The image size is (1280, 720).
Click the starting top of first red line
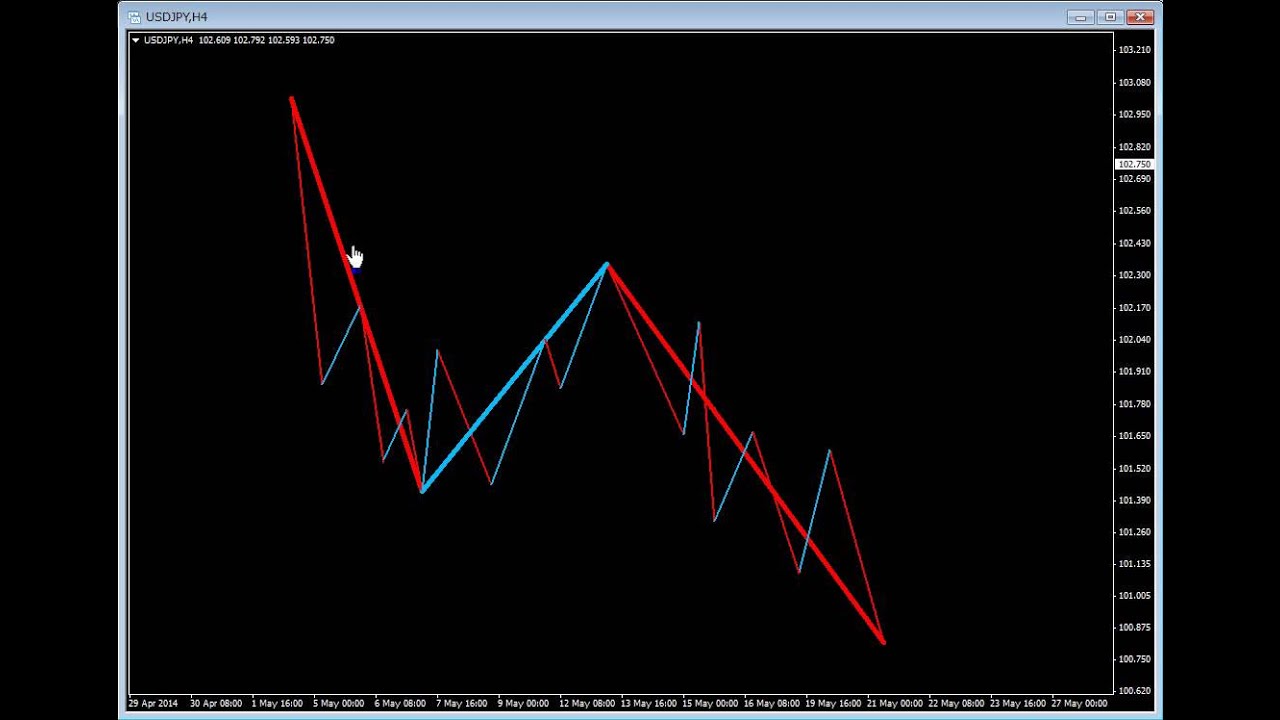[291, 98]
